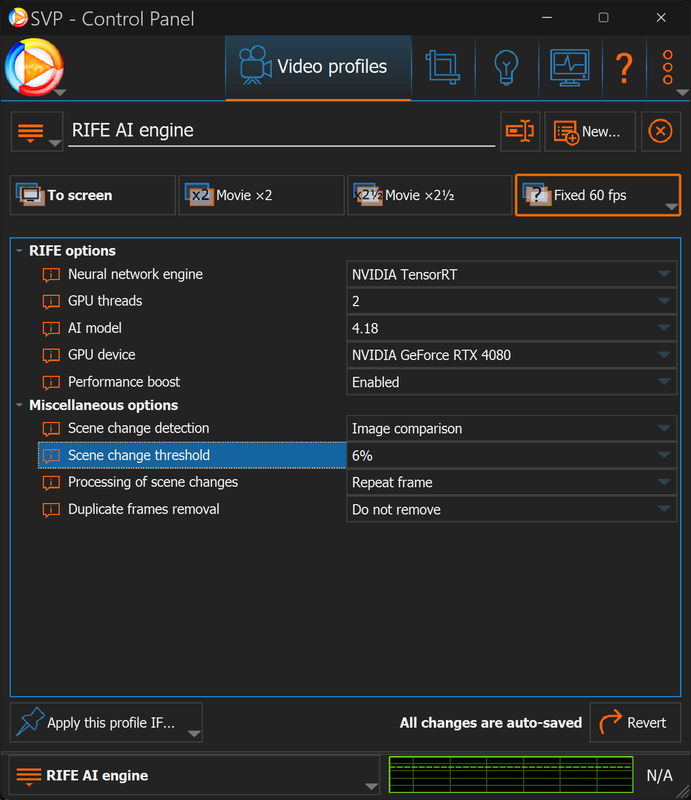The image size is (691, 800).
Task: Open the Do not remove dropdown
Action: coord(511,510)
